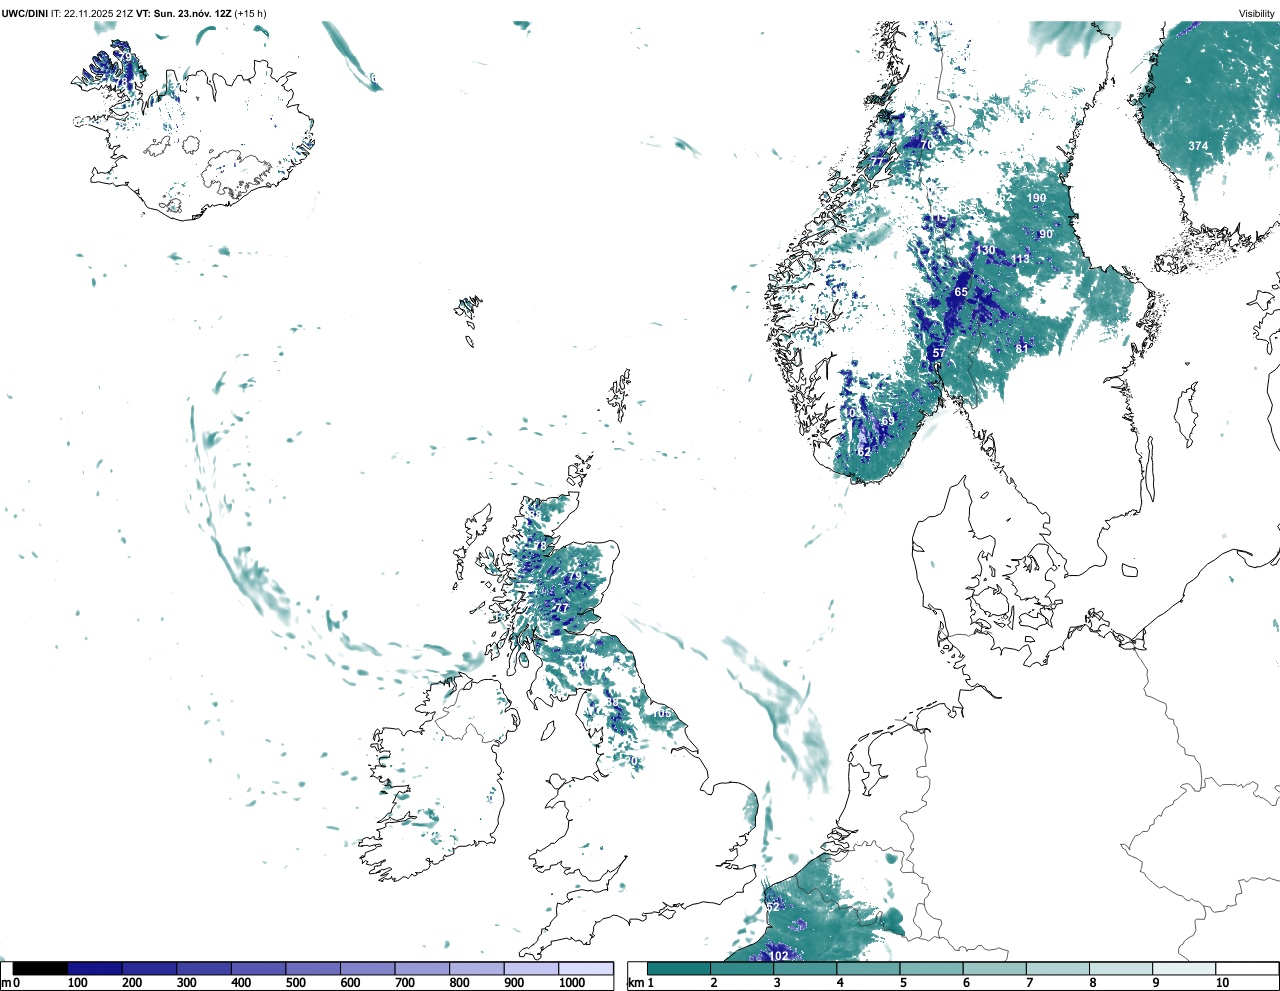Click the black 0–100 m legend swatch

(41, 969)
